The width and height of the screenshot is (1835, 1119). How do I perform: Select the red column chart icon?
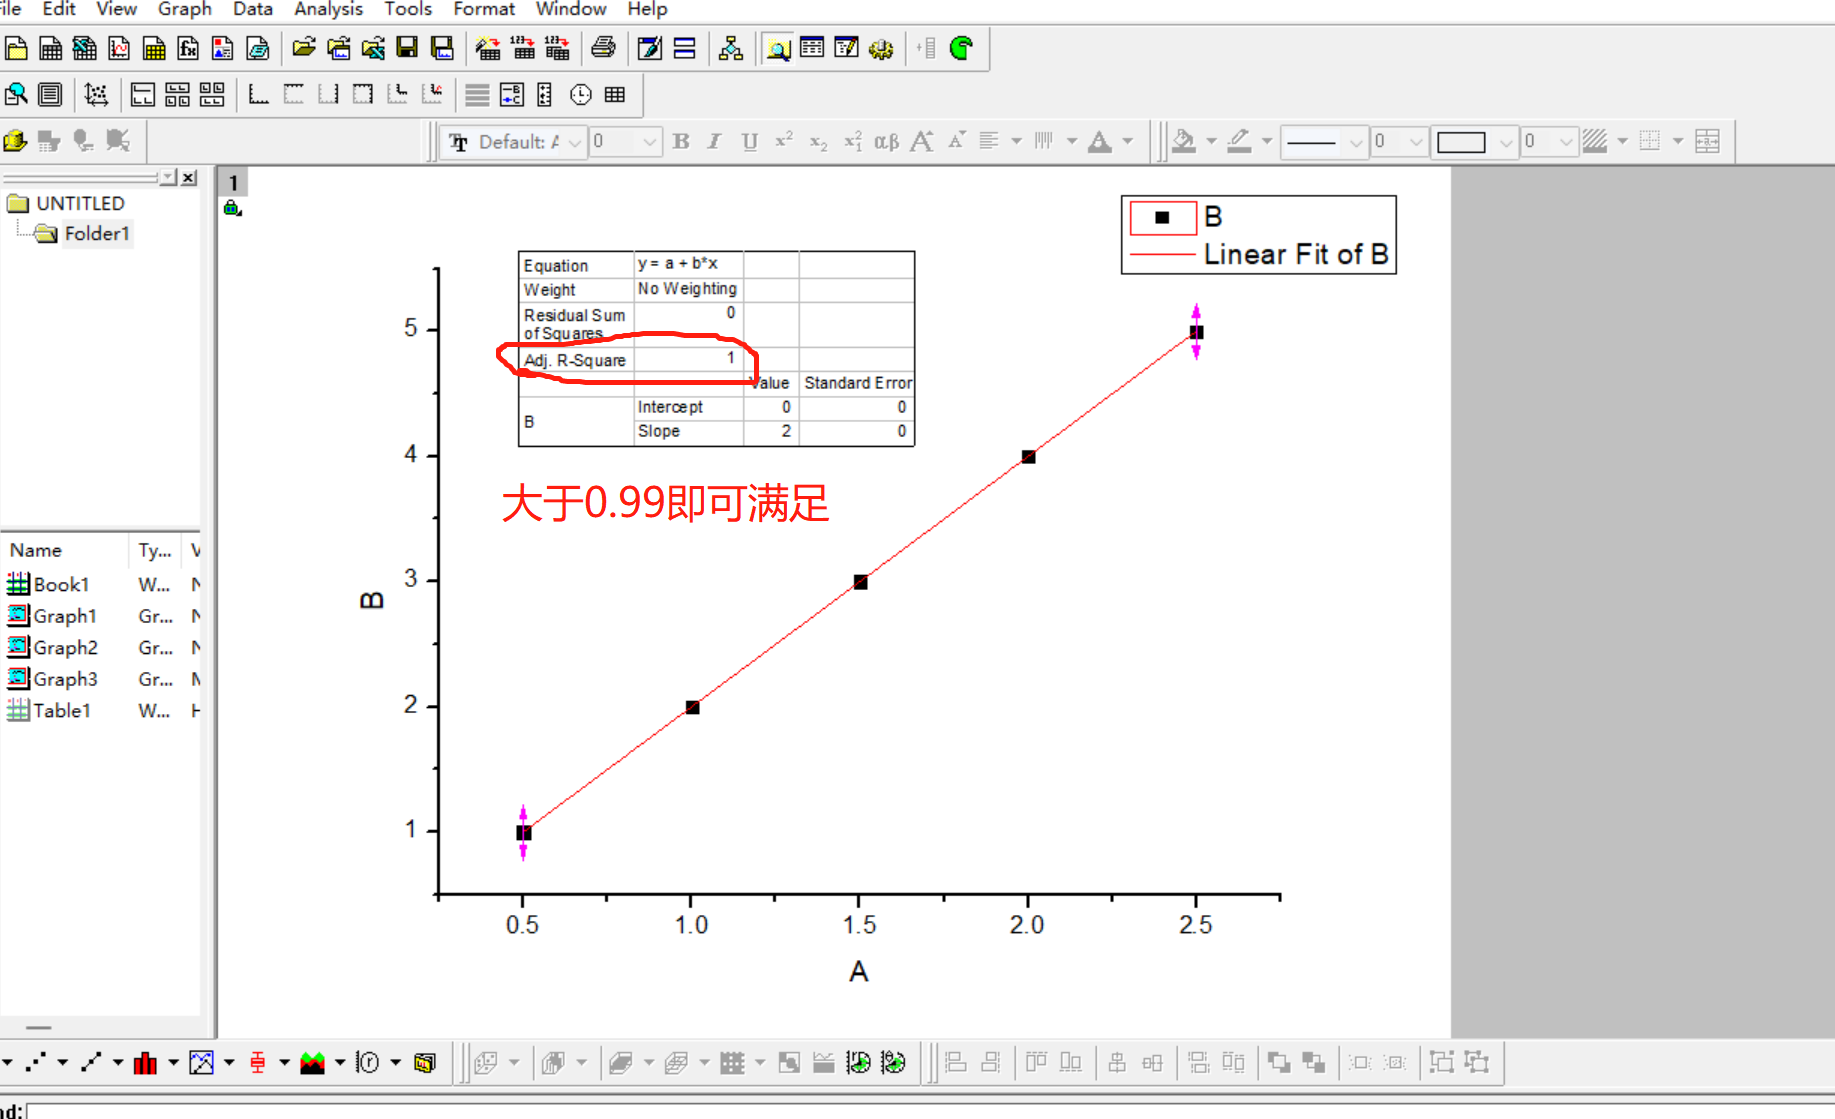(146, 1063)
